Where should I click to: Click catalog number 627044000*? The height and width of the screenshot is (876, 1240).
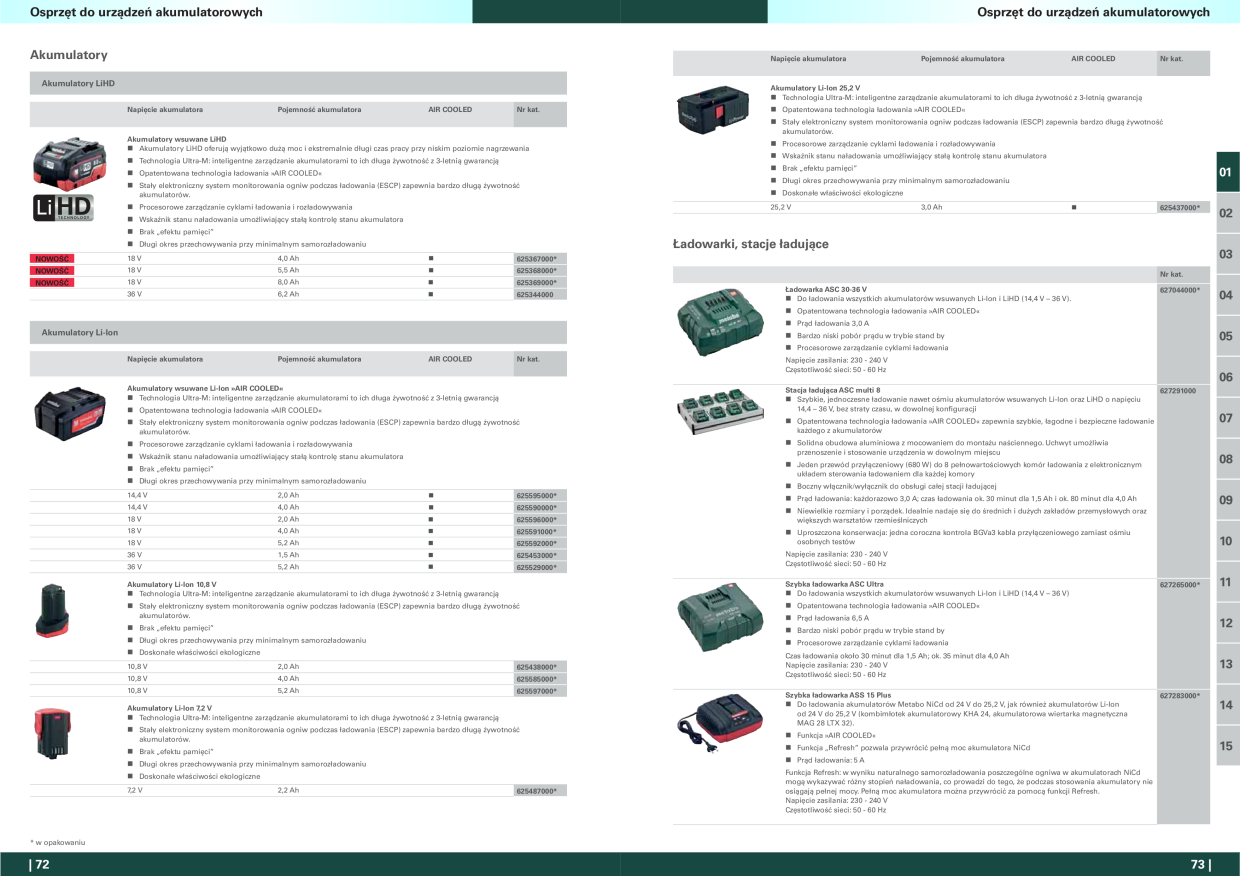1181,289
